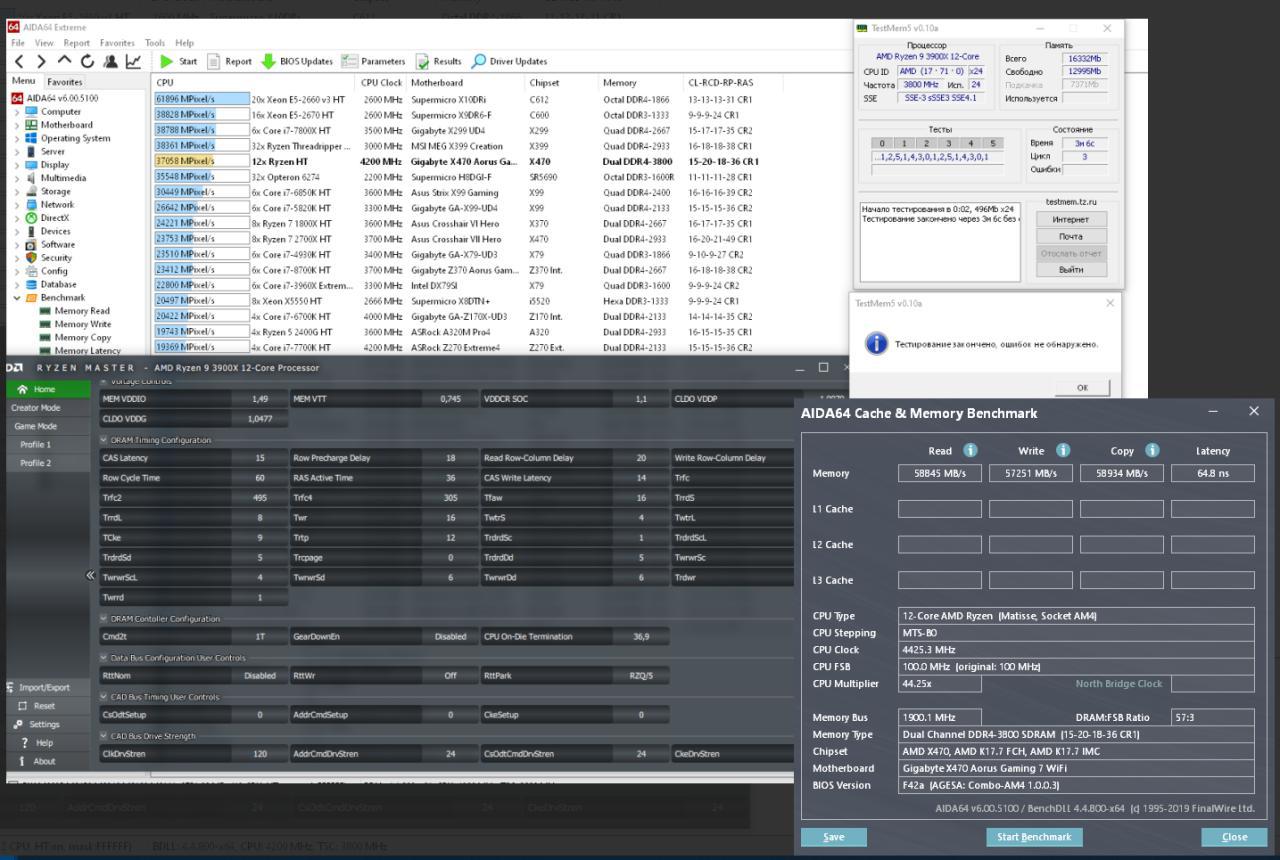Image resolution: width=1280 pixels, height=860 pixels.
Task: Click the Memory column header in AIDA64
Action: (620, 83)
